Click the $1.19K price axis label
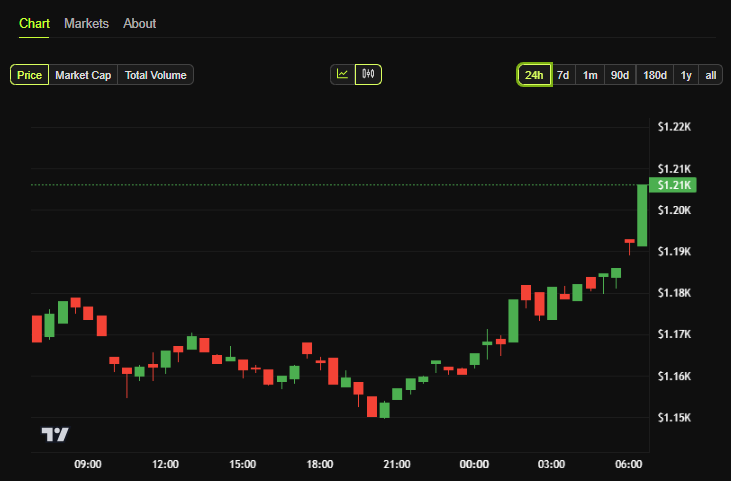 674,252
